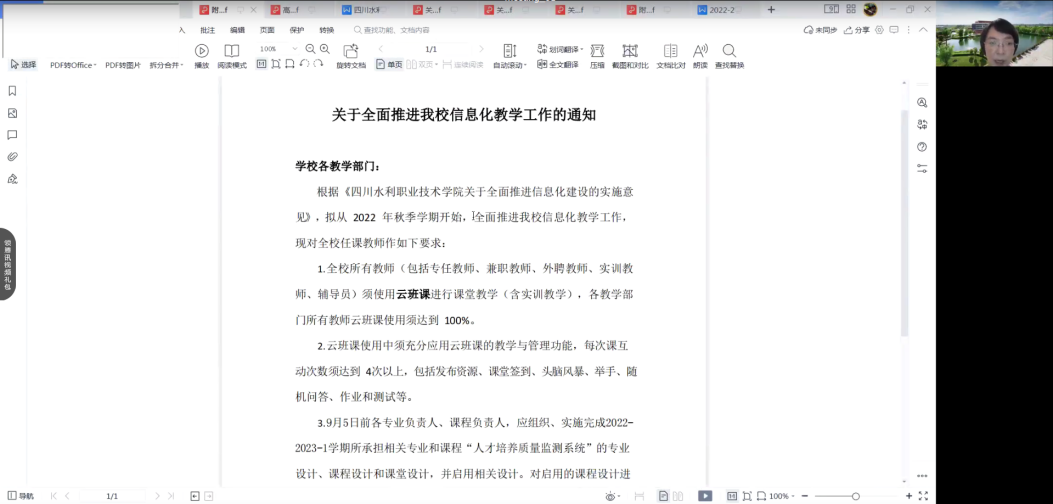Open the 批注 menu tab
The width and height of the screenshot is (1053, 504).
click(207, 30)
